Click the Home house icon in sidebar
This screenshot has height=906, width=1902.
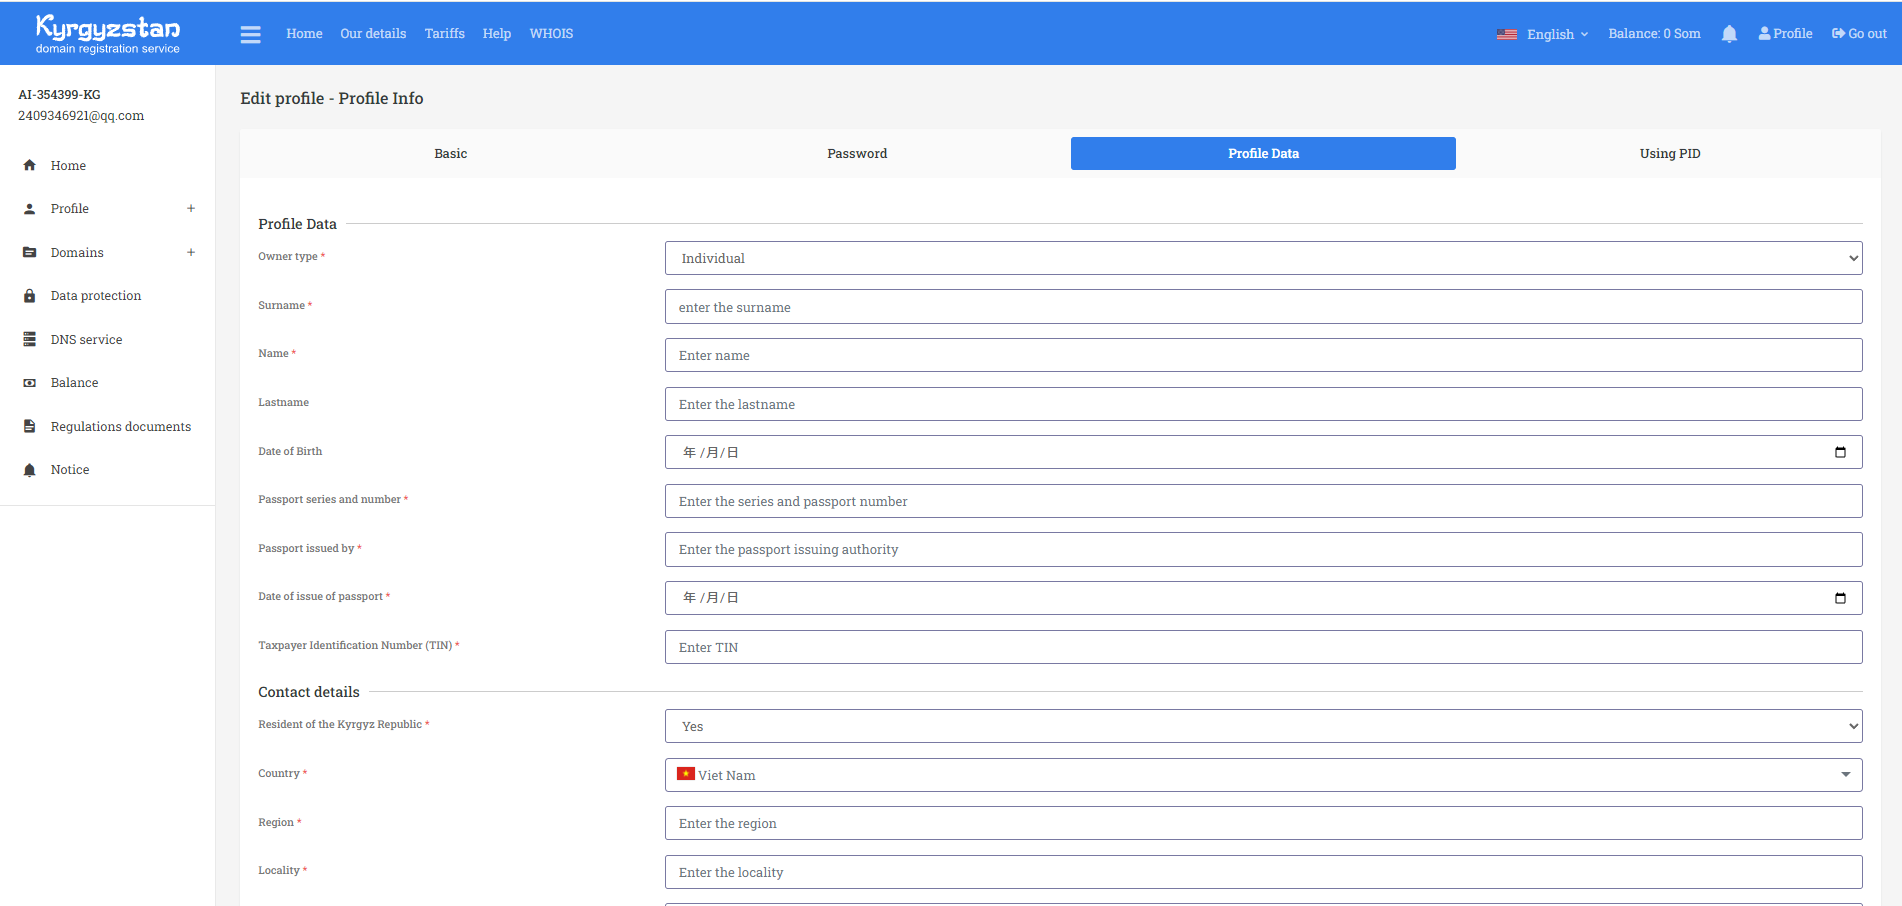(x=30, y=166)
